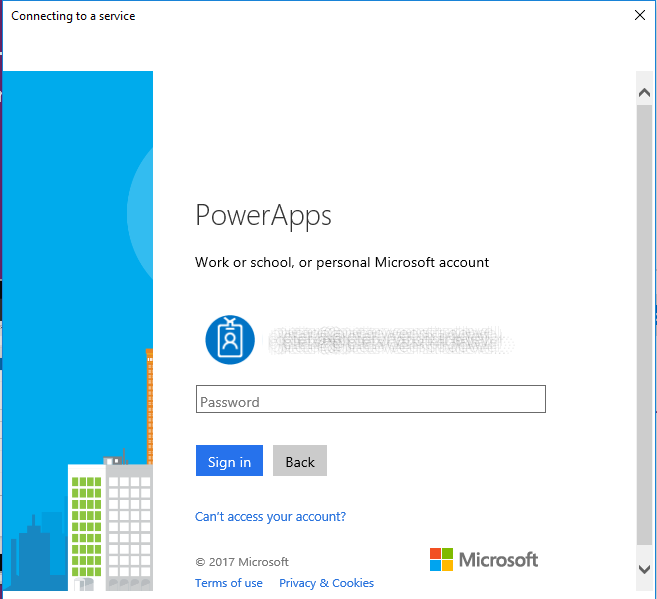
Task: Close the Connecting to a service dialog
Action: (639, 15)
